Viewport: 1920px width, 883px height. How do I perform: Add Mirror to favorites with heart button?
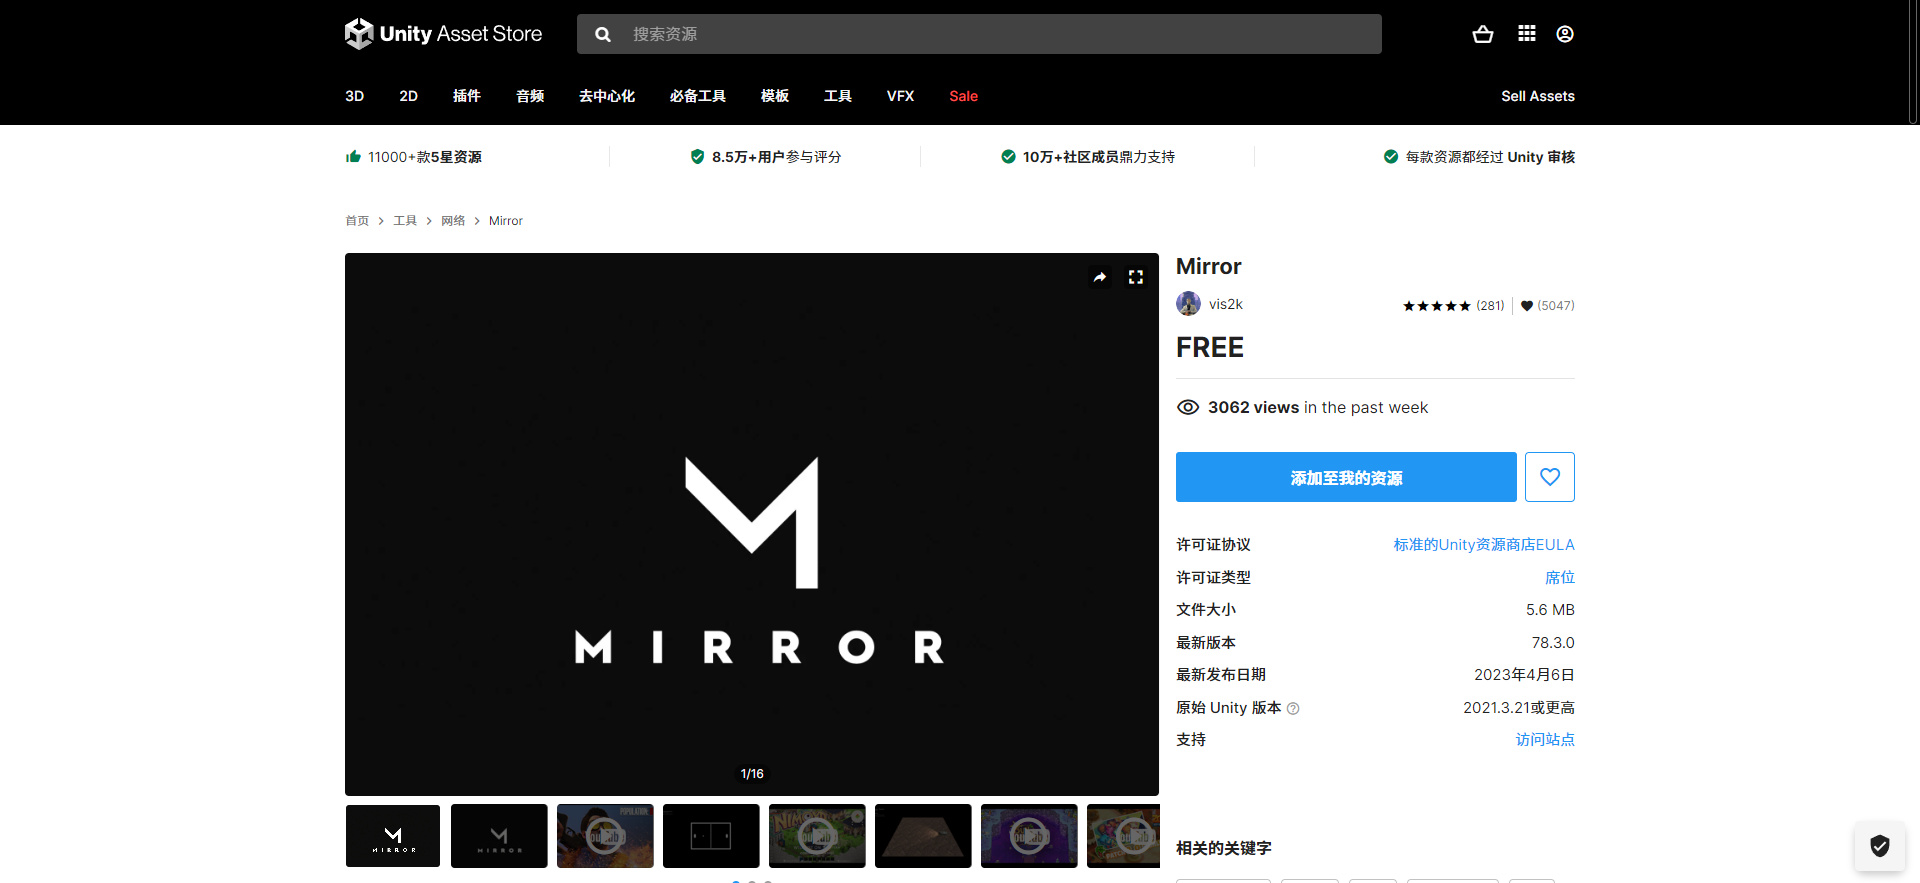(1550, 477)
